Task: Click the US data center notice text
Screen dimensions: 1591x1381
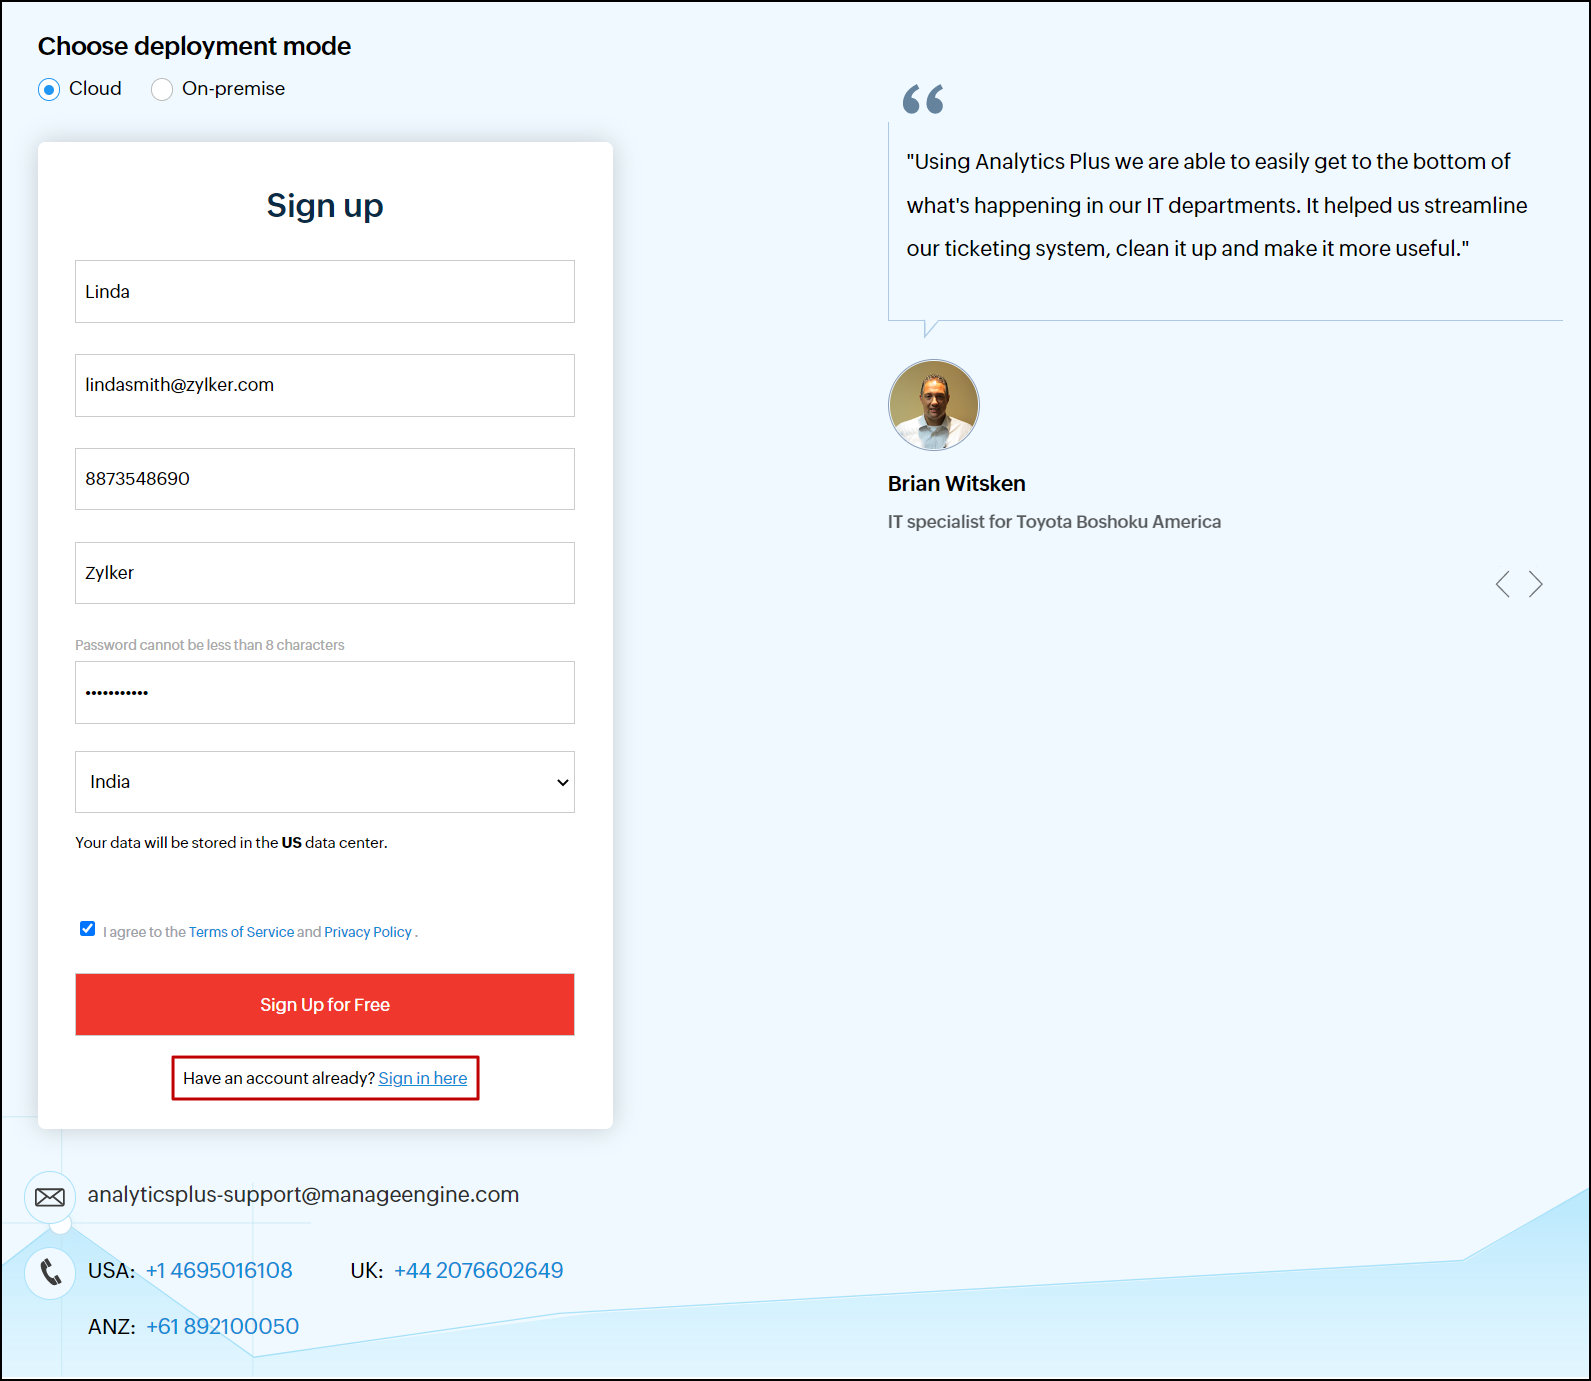Action: 231,843
